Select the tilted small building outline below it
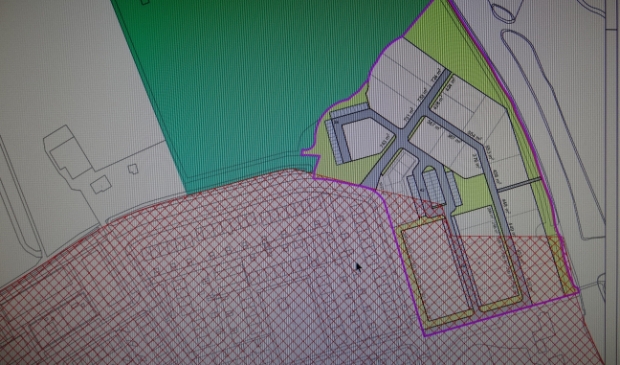 point(101,185)
